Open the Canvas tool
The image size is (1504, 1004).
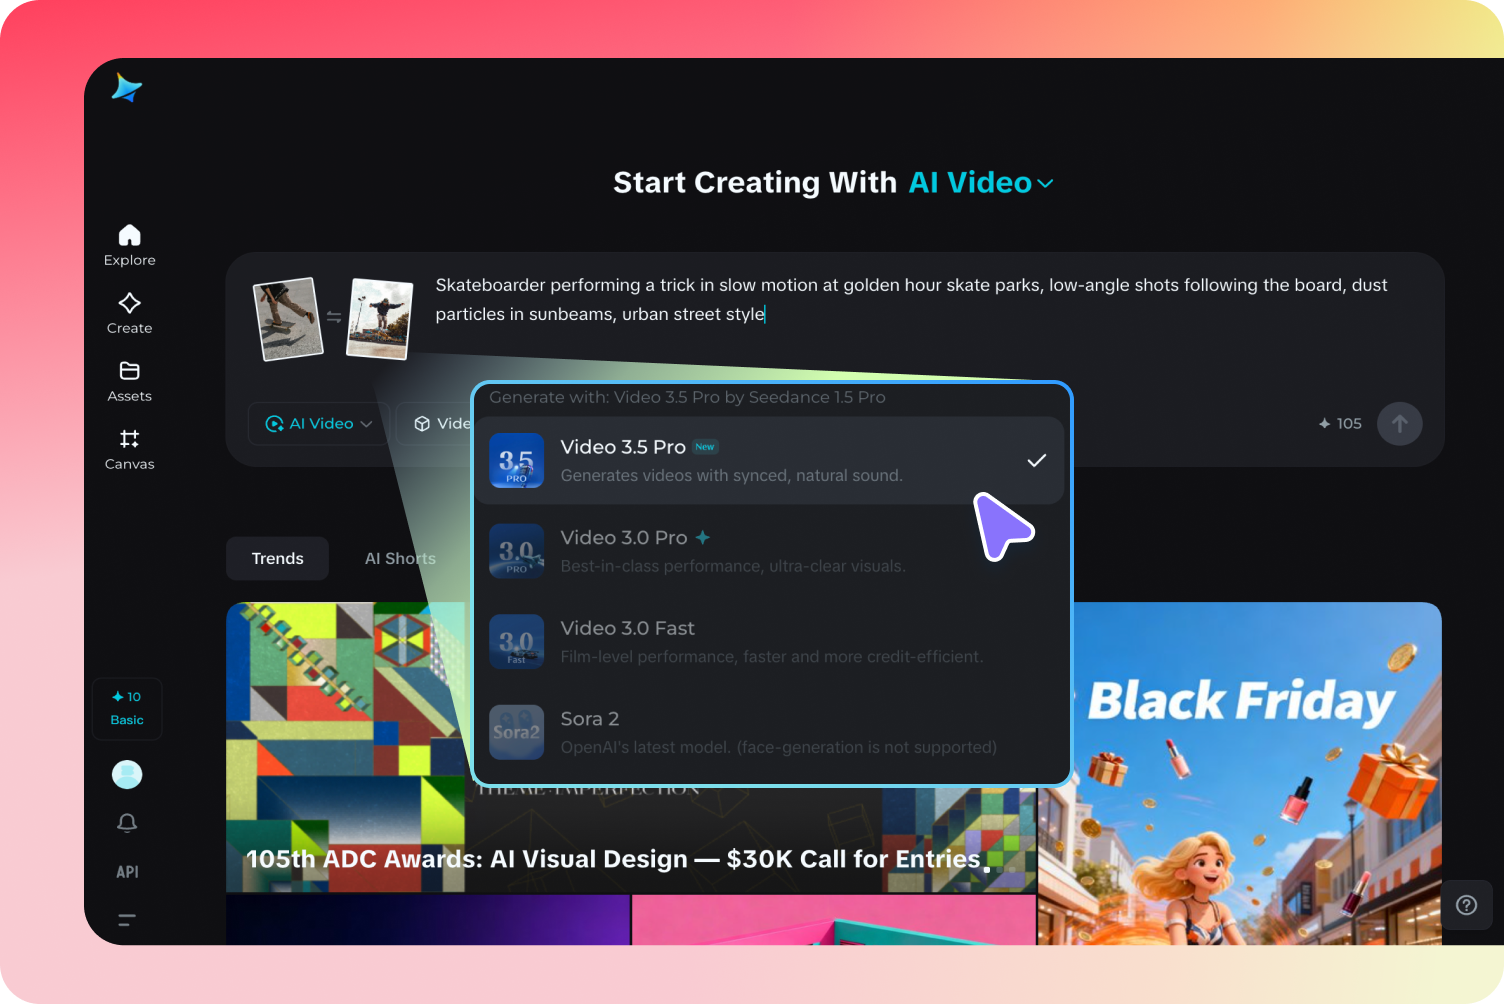click(129, 449)
